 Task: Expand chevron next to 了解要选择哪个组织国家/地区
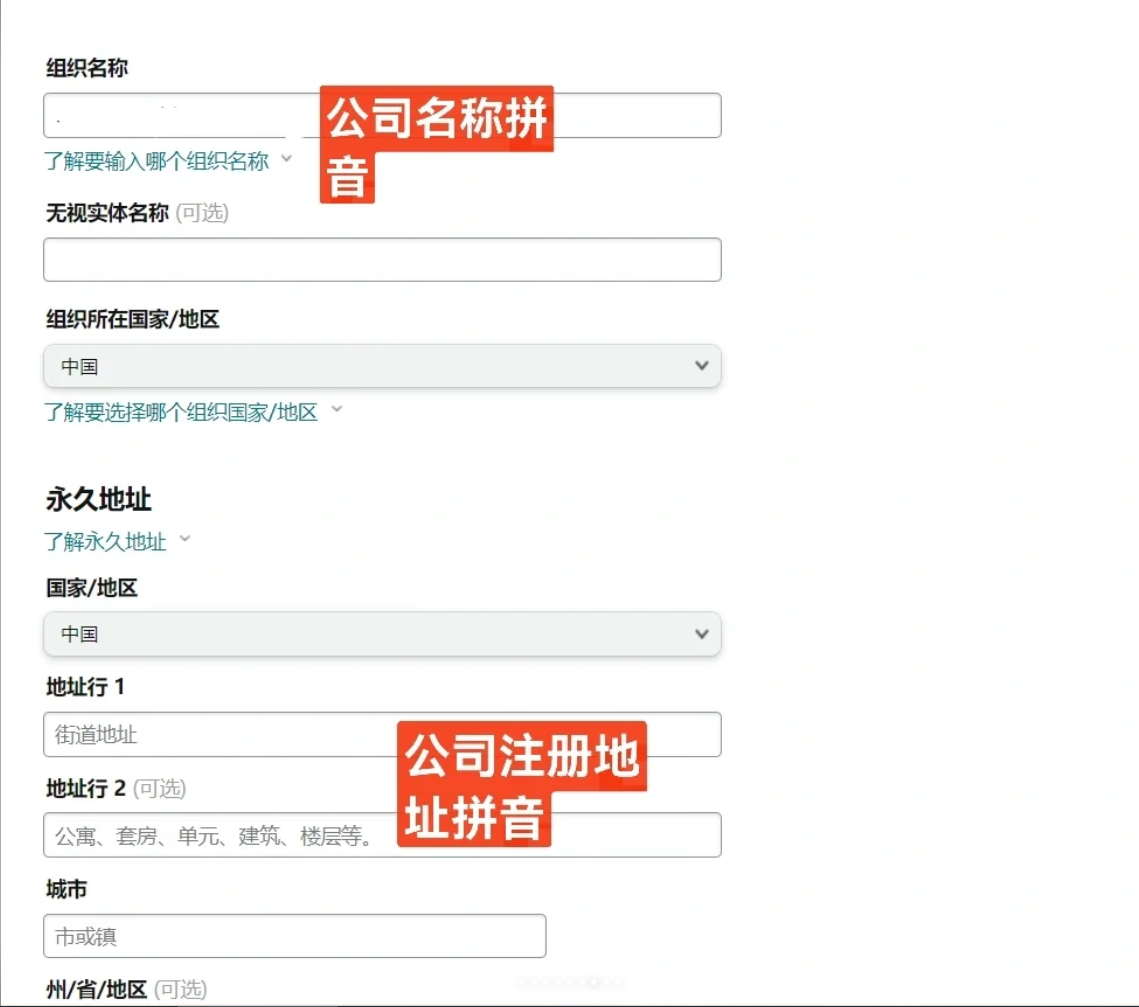pos(337,410)
